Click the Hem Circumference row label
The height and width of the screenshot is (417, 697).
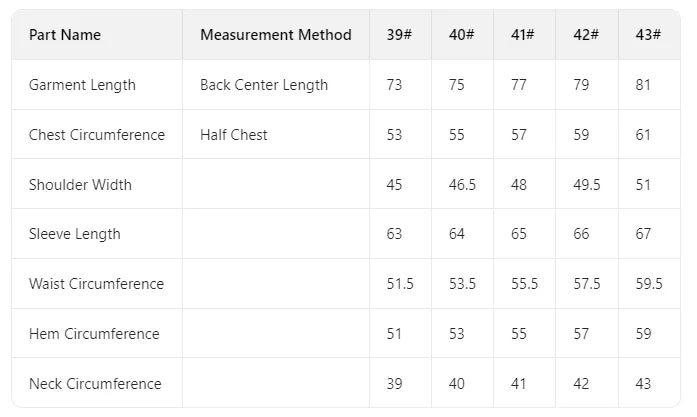94,333
